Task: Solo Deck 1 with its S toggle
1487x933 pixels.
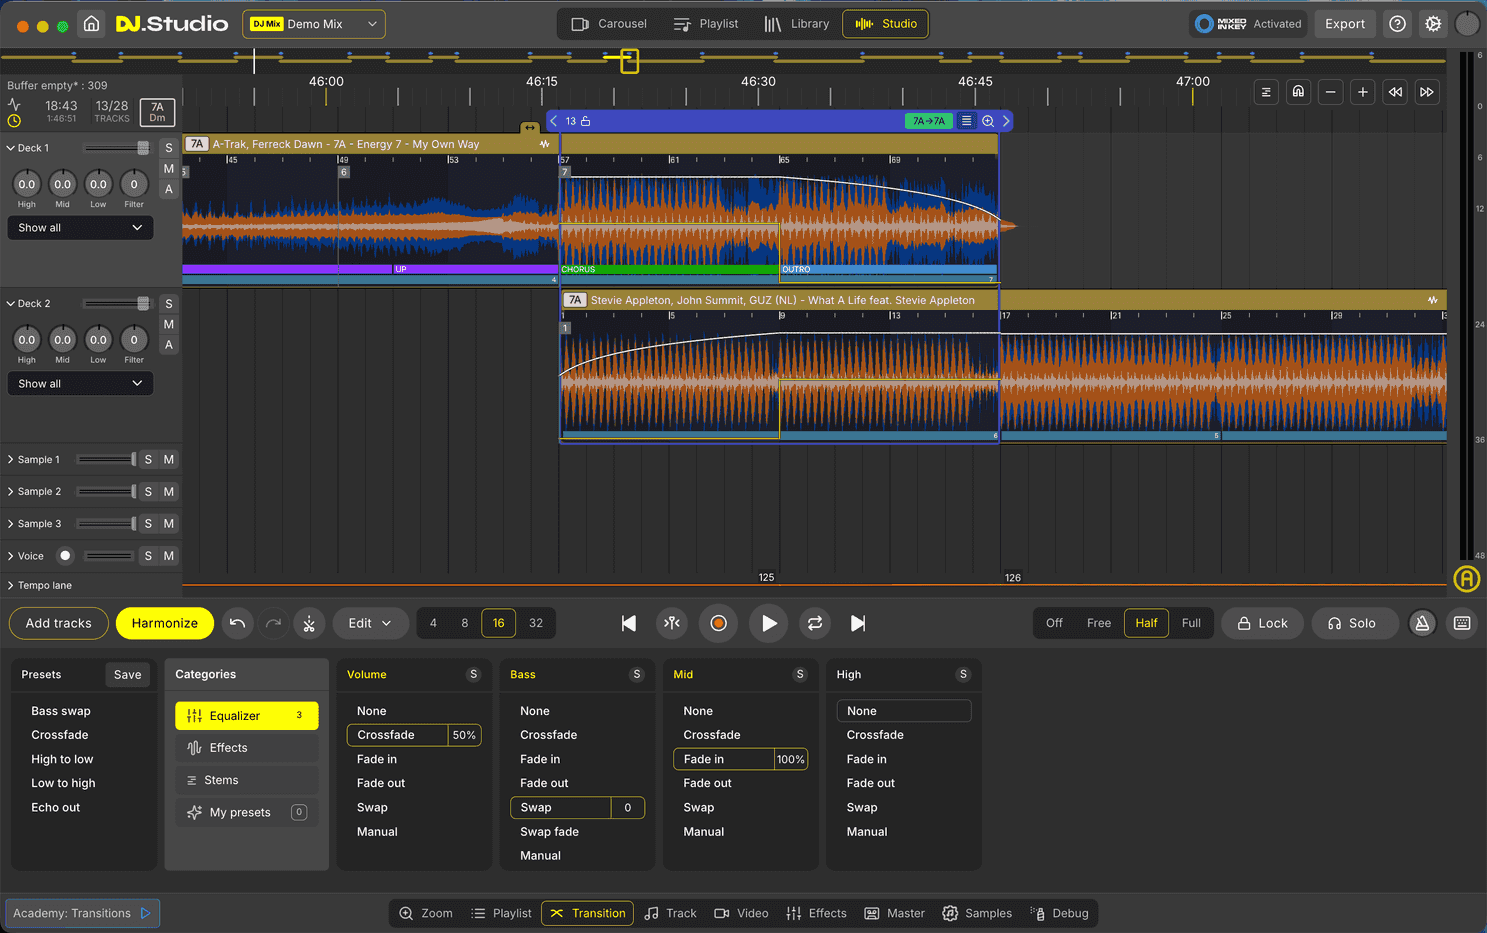Action: click(x=168, y=147)
